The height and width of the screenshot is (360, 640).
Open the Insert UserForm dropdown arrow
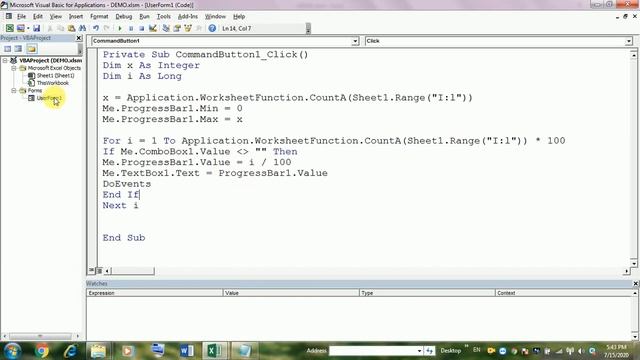(x=28, y=28)
